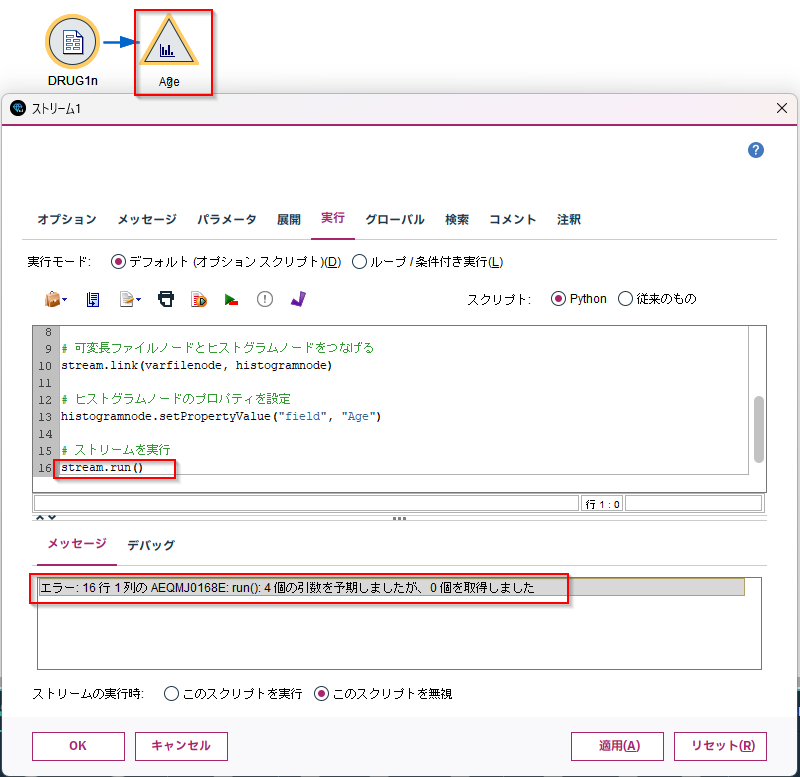
Task: Click the briefcase tools toolbar icon
Action: pos(52,299)
